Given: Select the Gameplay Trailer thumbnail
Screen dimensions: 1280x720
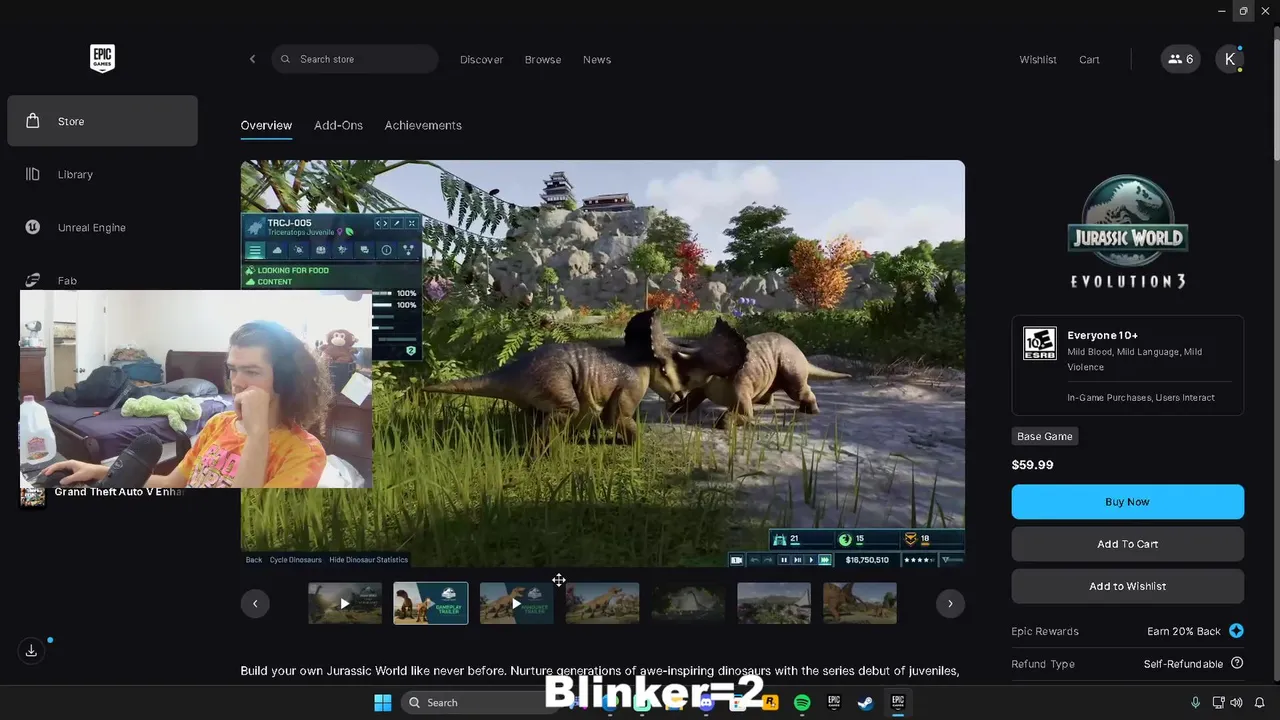Looking at the screenshot, I should pyautogui.click(x=431, y=603).
